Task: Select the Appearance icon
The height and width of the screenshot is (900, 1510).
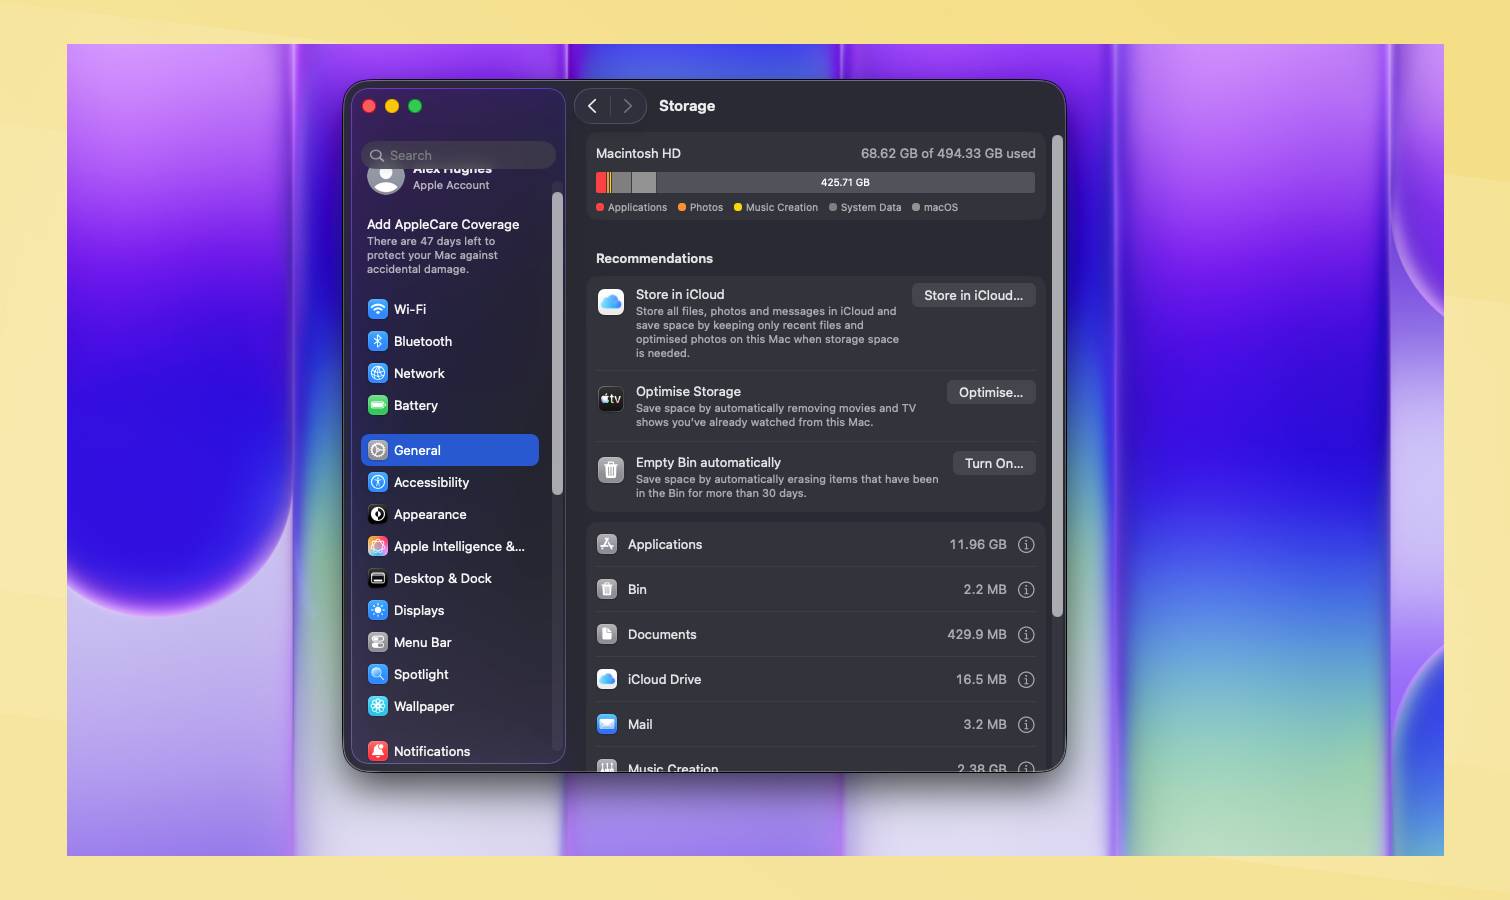Action: pos(378,514)
